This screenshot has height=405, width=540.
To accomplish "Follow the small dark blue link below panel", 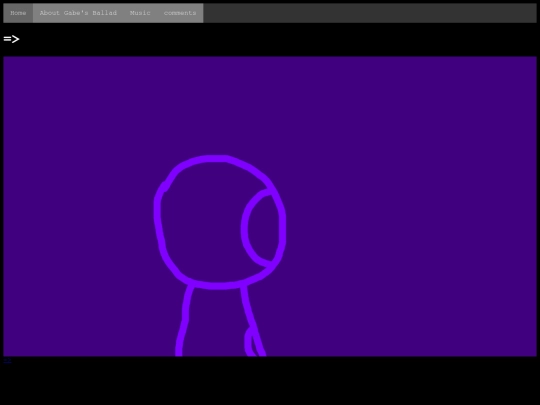I will 8,361.
